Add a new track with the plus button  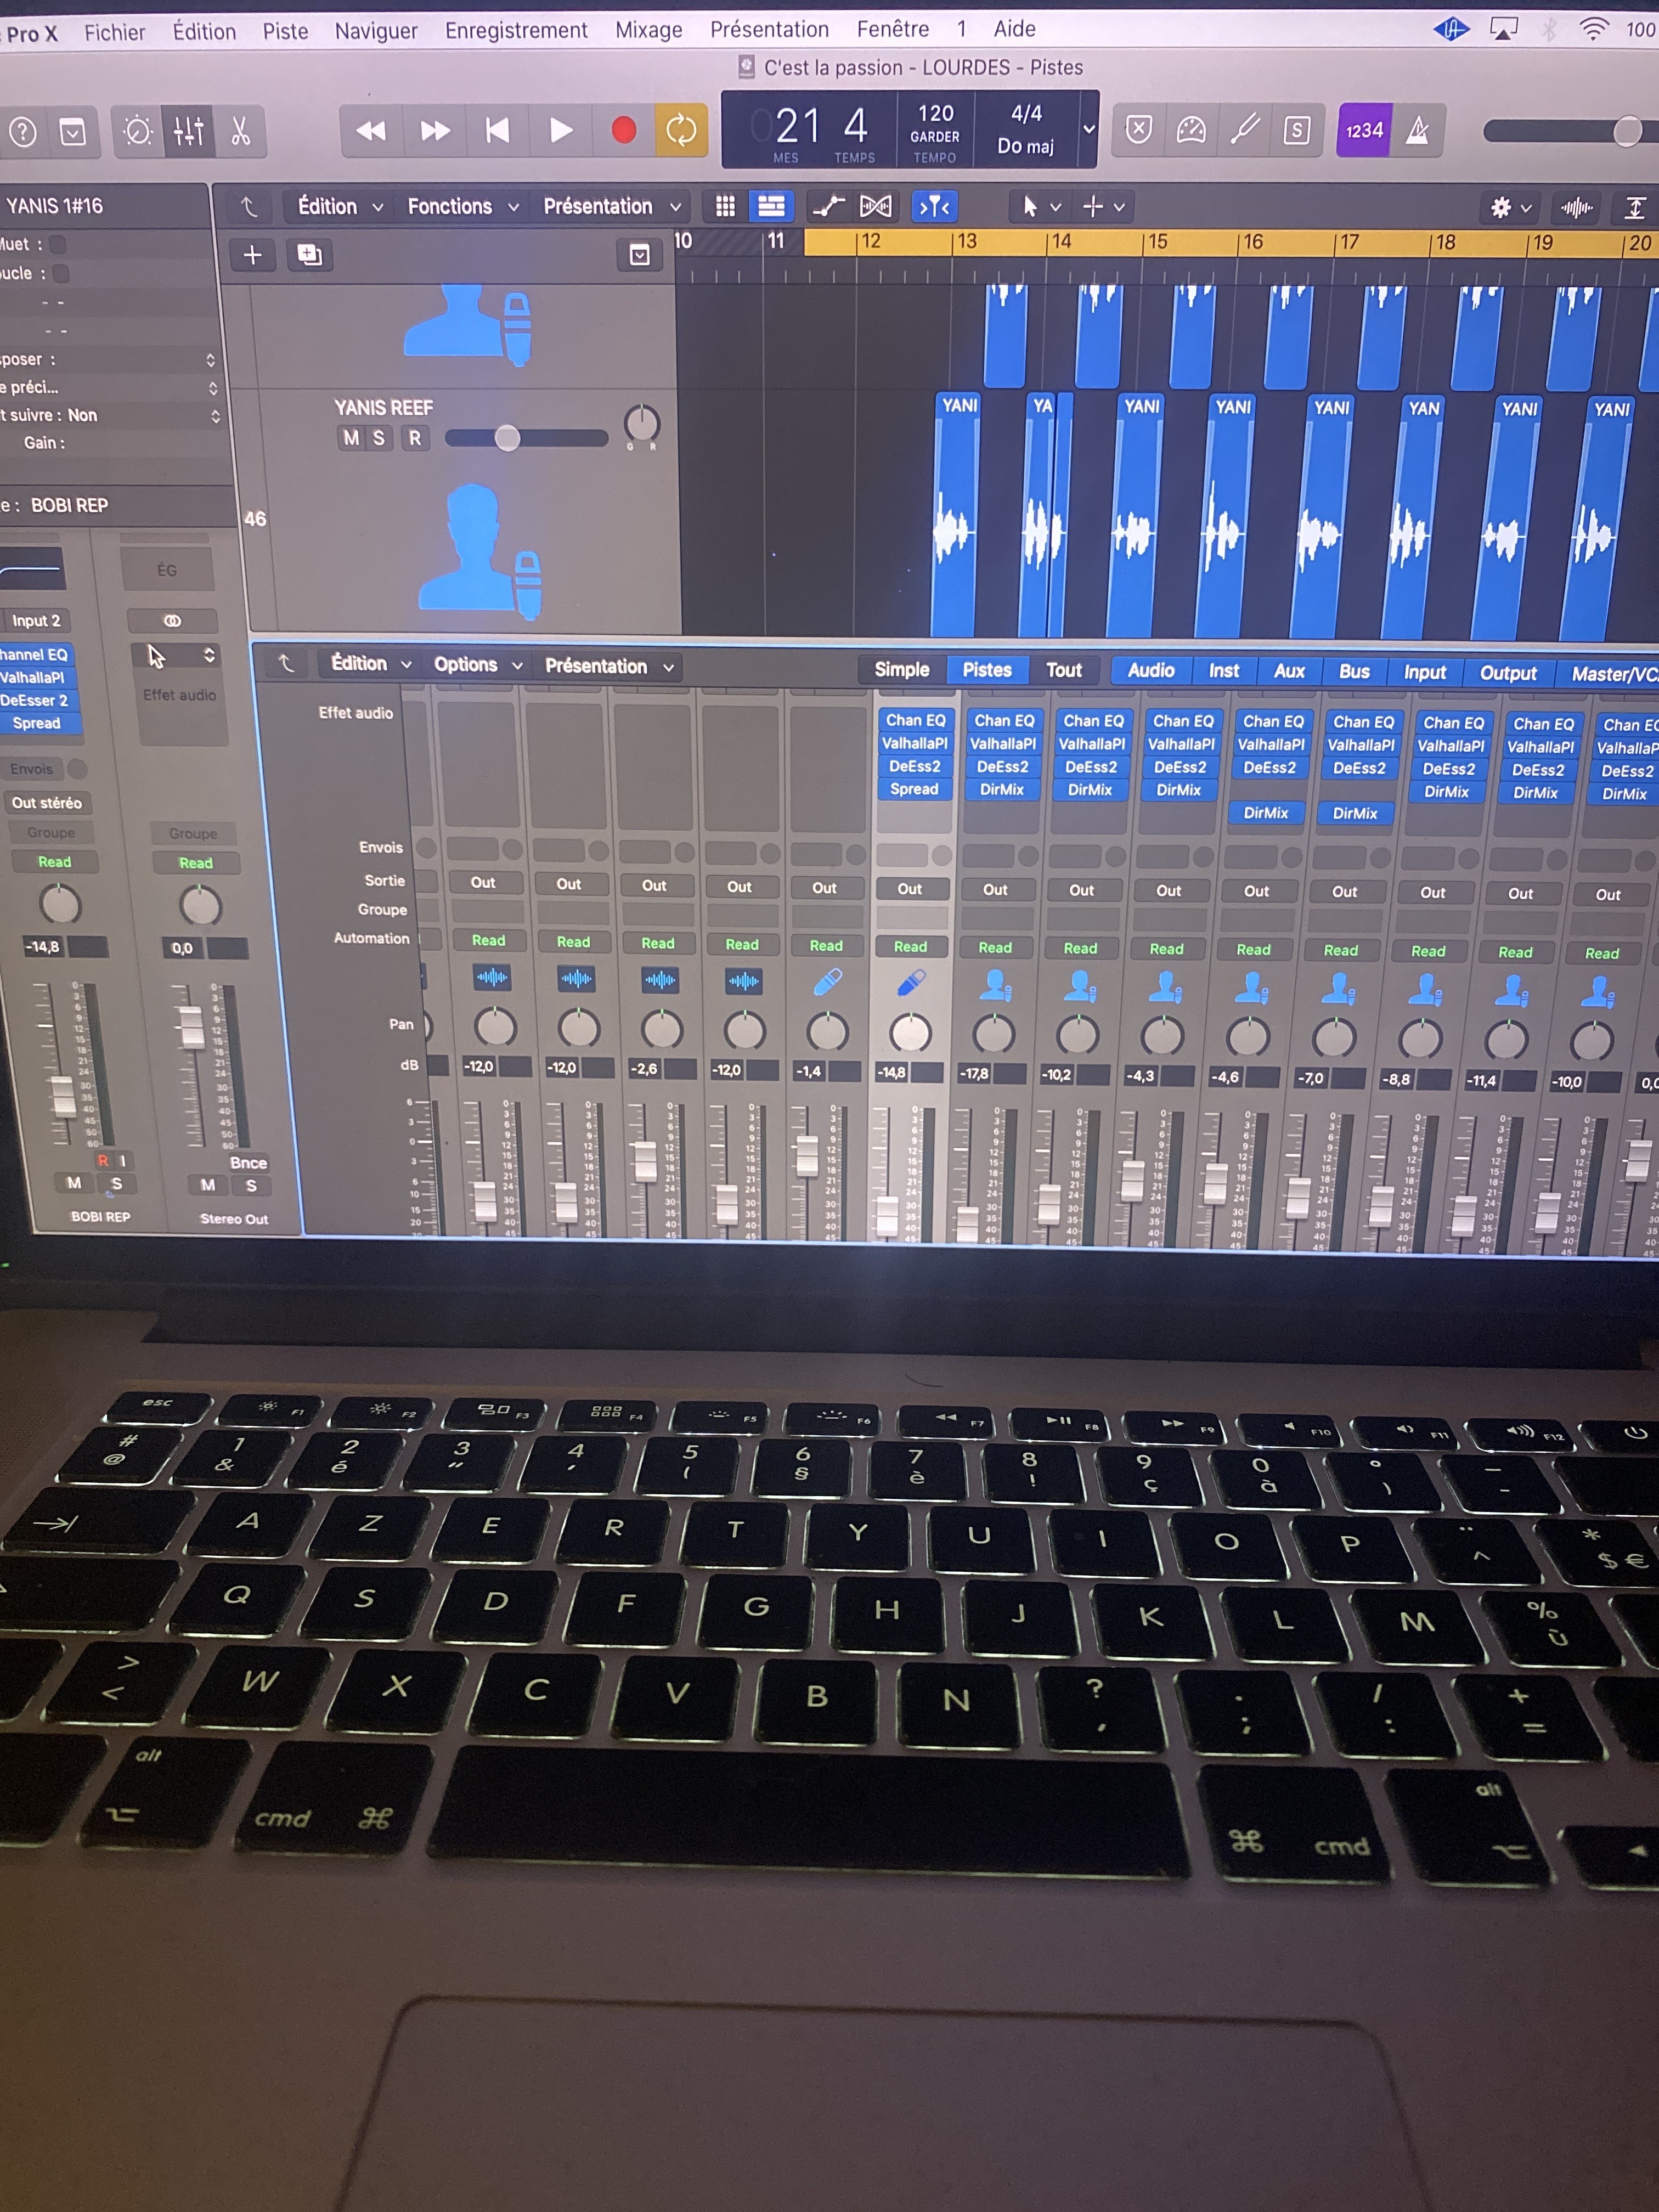pos(252,255)
